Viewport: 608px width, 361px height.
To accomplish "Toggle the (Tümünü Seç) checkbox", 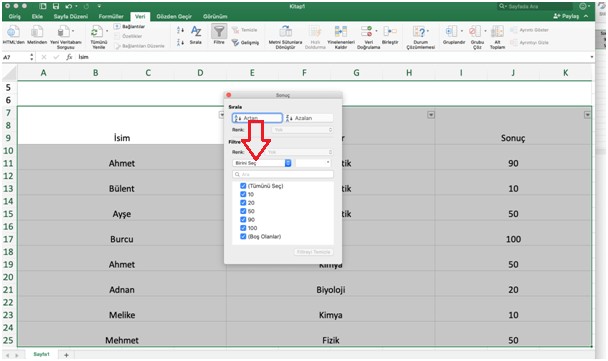I will tap(243, 186).
